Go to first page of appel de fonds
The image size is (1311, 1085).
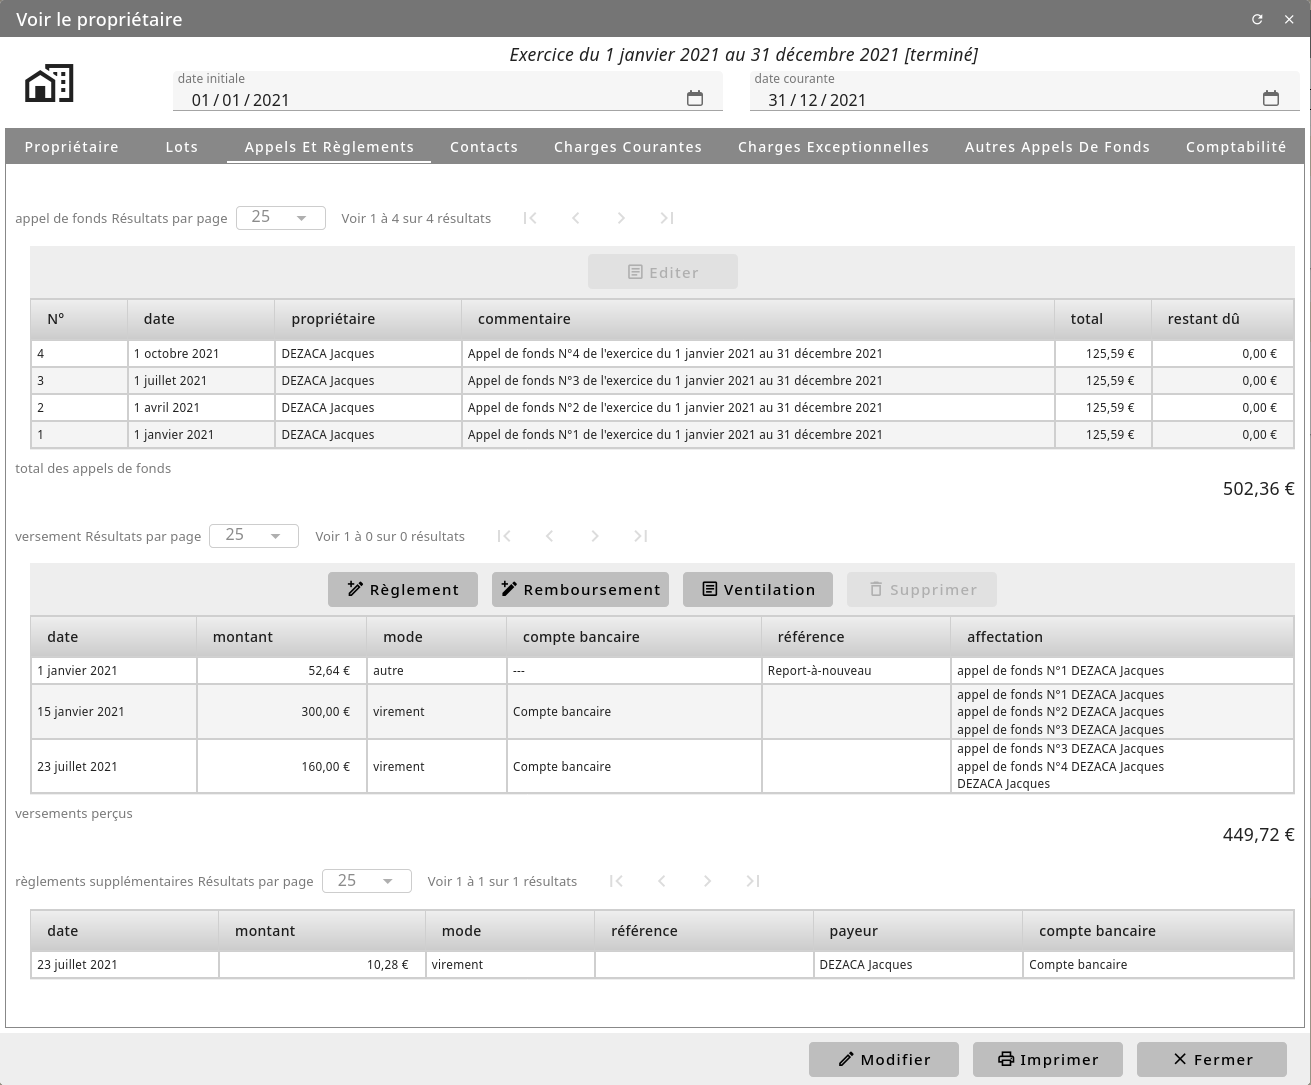point(530,218)
